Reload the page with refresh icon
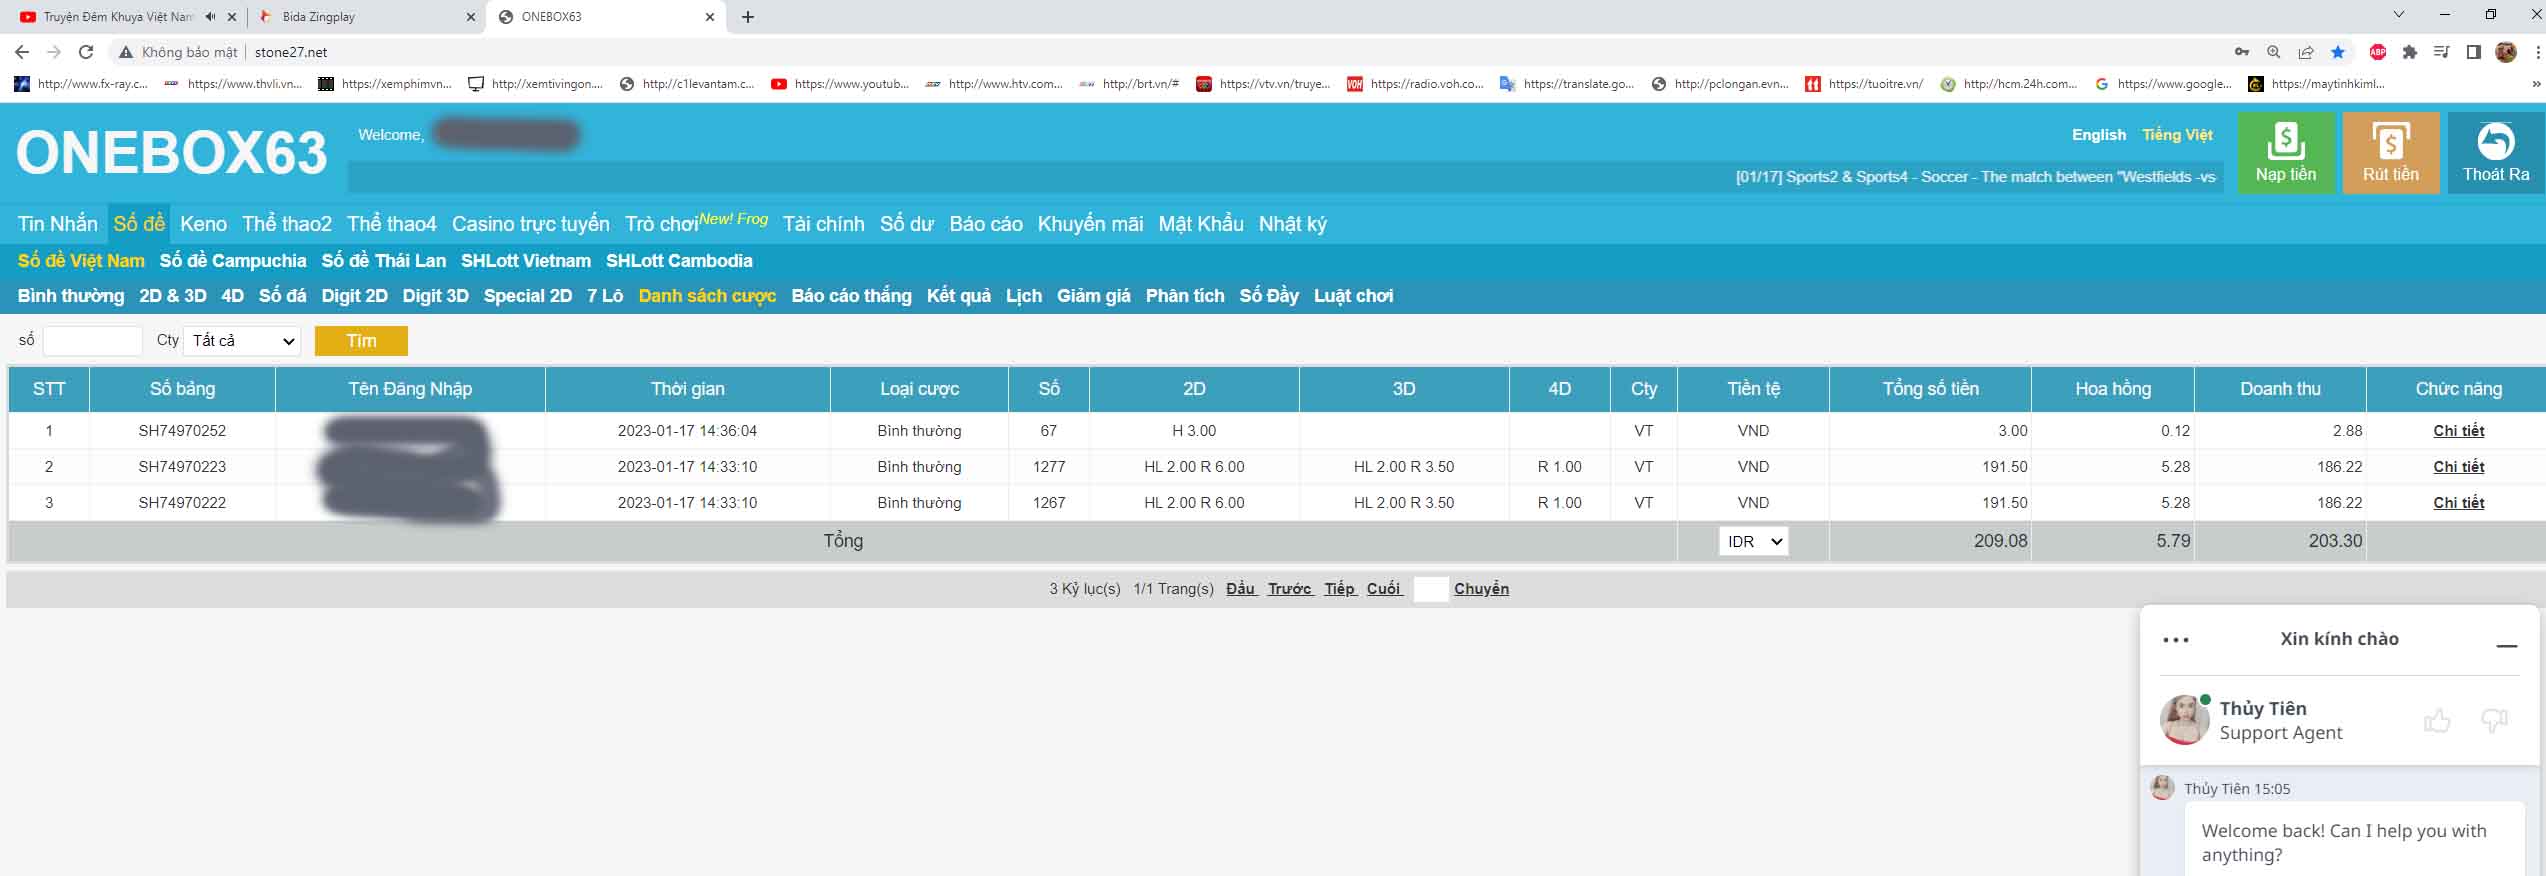The height and width of the screenshot is (876, 2546). coord(86,52)
